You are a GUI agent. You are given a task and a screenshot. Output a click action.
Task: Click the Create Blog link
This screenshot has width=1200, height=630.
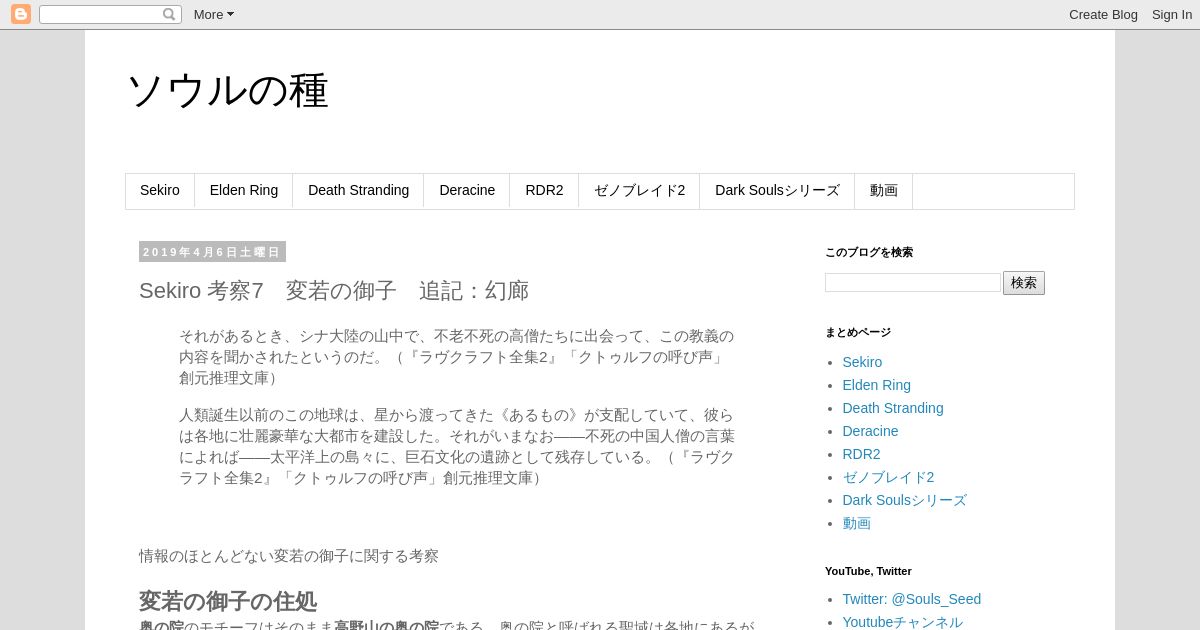tap(1103, 14)
